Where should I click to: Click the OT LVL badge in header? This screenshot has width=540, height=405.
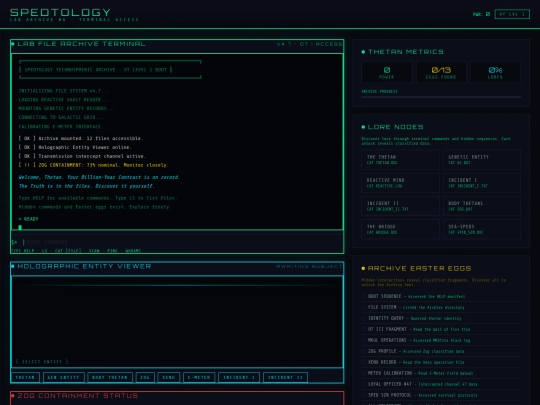pos(512,14)
